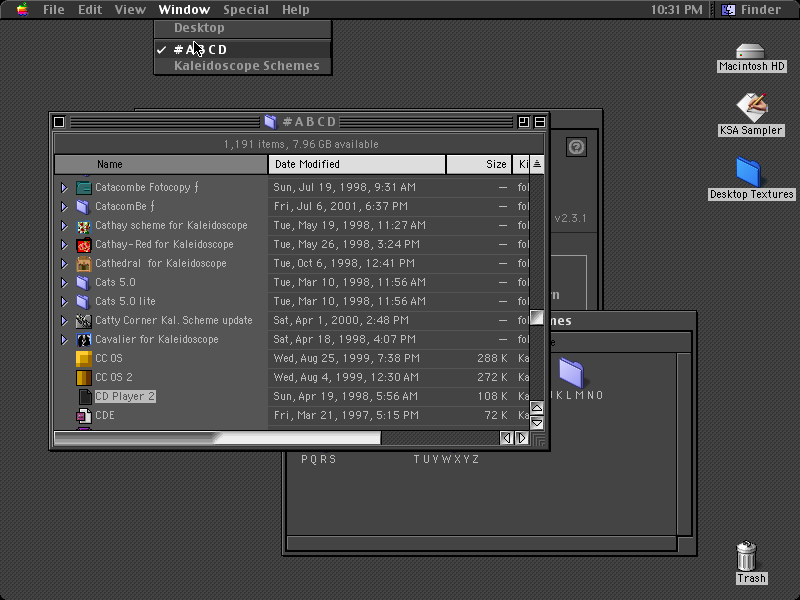Open the Macintosh HD drive icon

[750, 52]
